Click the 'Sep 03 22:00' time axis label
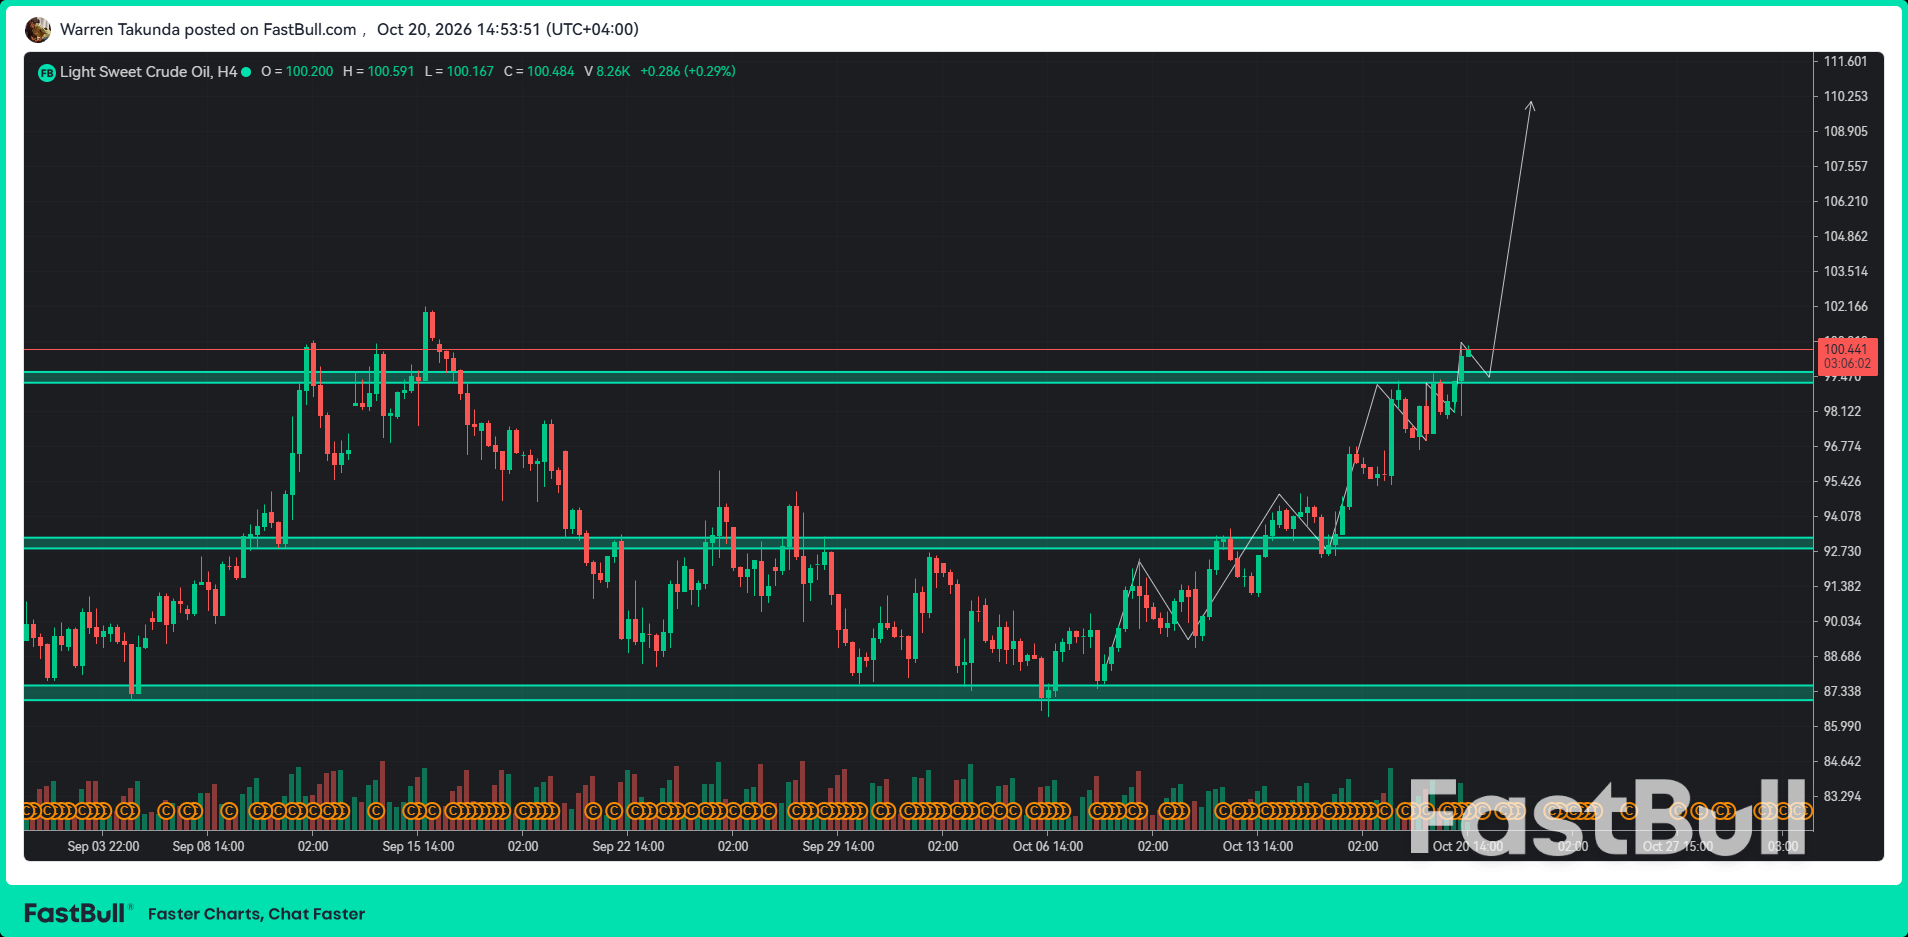The image size is (1908, 937). 103,847
